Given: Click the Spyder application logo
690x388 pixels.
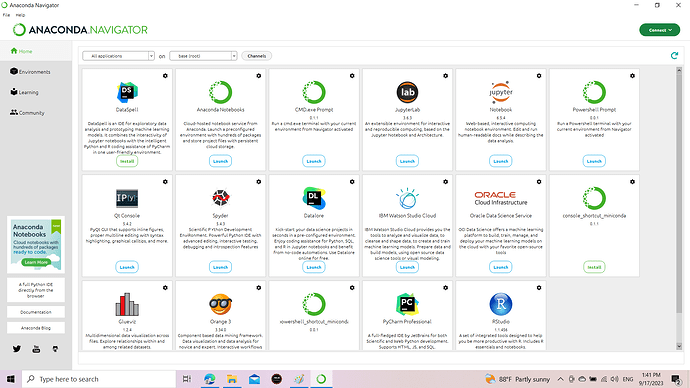Looking at the screenshot, I should (x=220, y=198).
